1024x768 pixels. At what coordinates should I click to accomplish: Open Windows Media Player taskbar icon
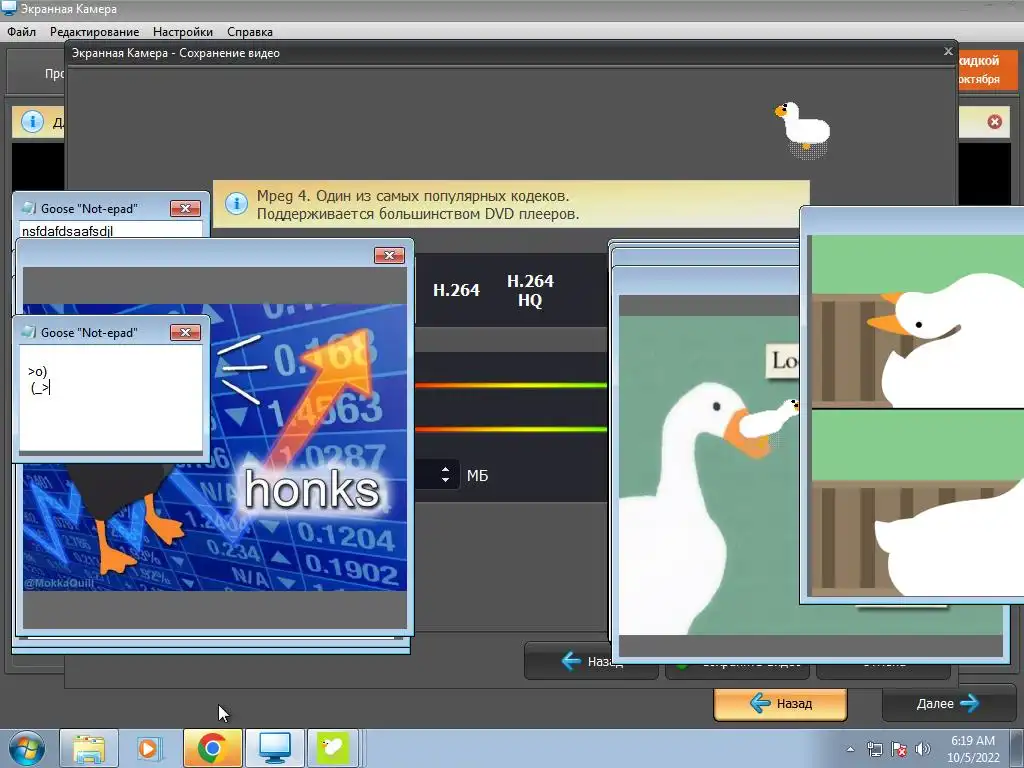tap(148, 748)
